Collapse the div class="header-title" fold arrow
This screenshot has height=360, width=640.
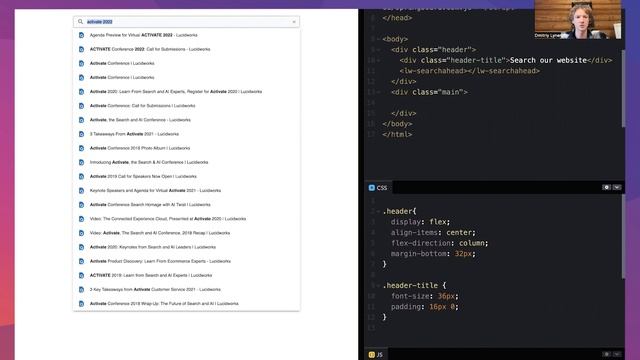378,60
